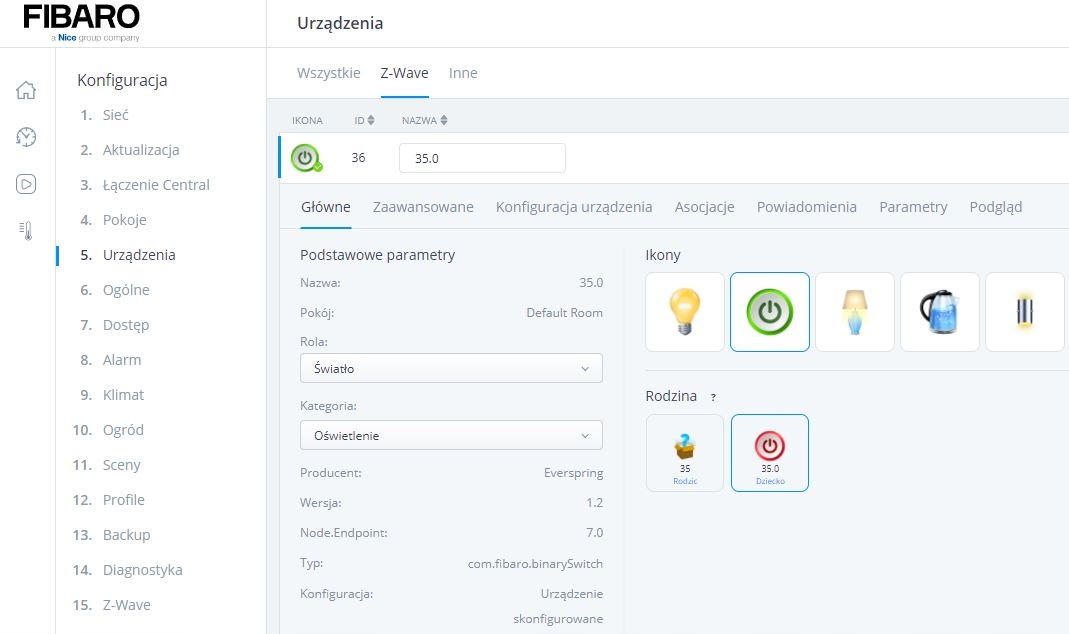Click the Urządzenia page title
1069x634 pixels.
(340, 23)
